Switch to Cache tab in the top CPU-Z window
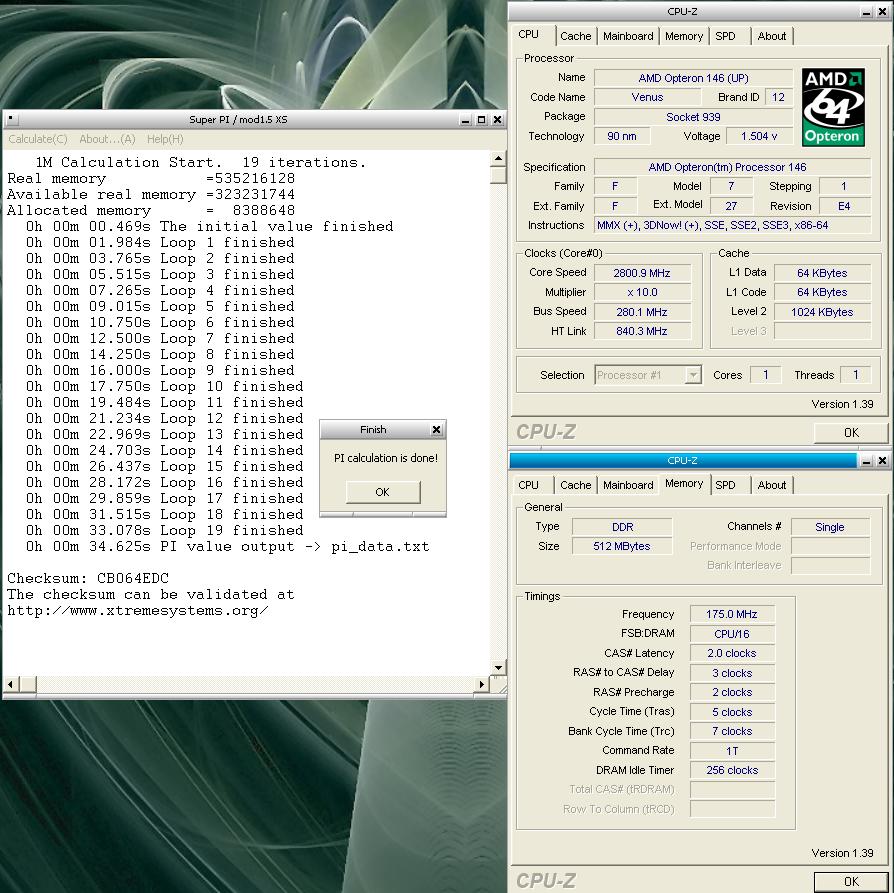 [575, 36]
